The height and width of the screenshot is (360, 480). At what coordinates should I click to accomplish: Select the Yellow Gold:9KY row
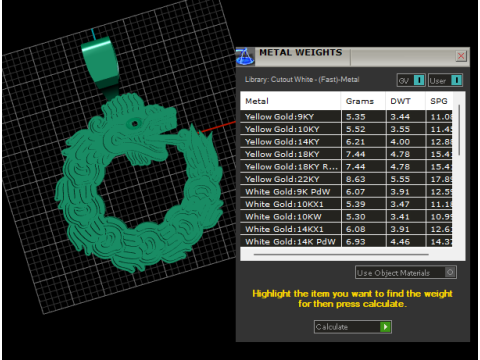click(x=346, y=117)
